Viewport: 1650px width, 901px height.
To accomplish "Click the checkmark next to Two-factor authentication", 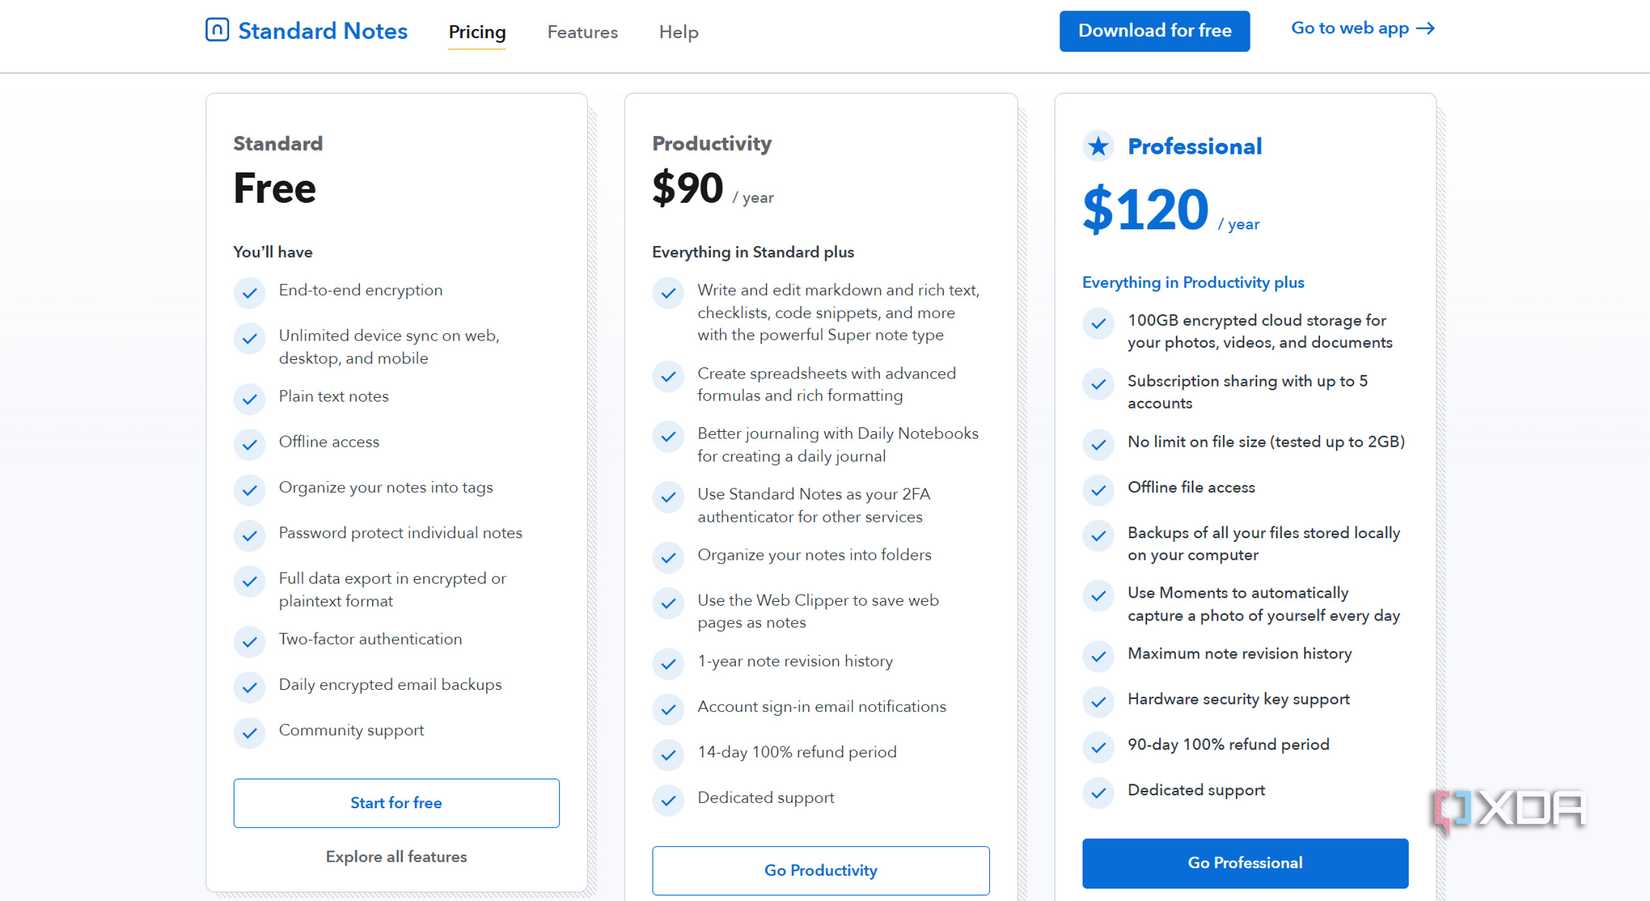I will pos(249,641).
